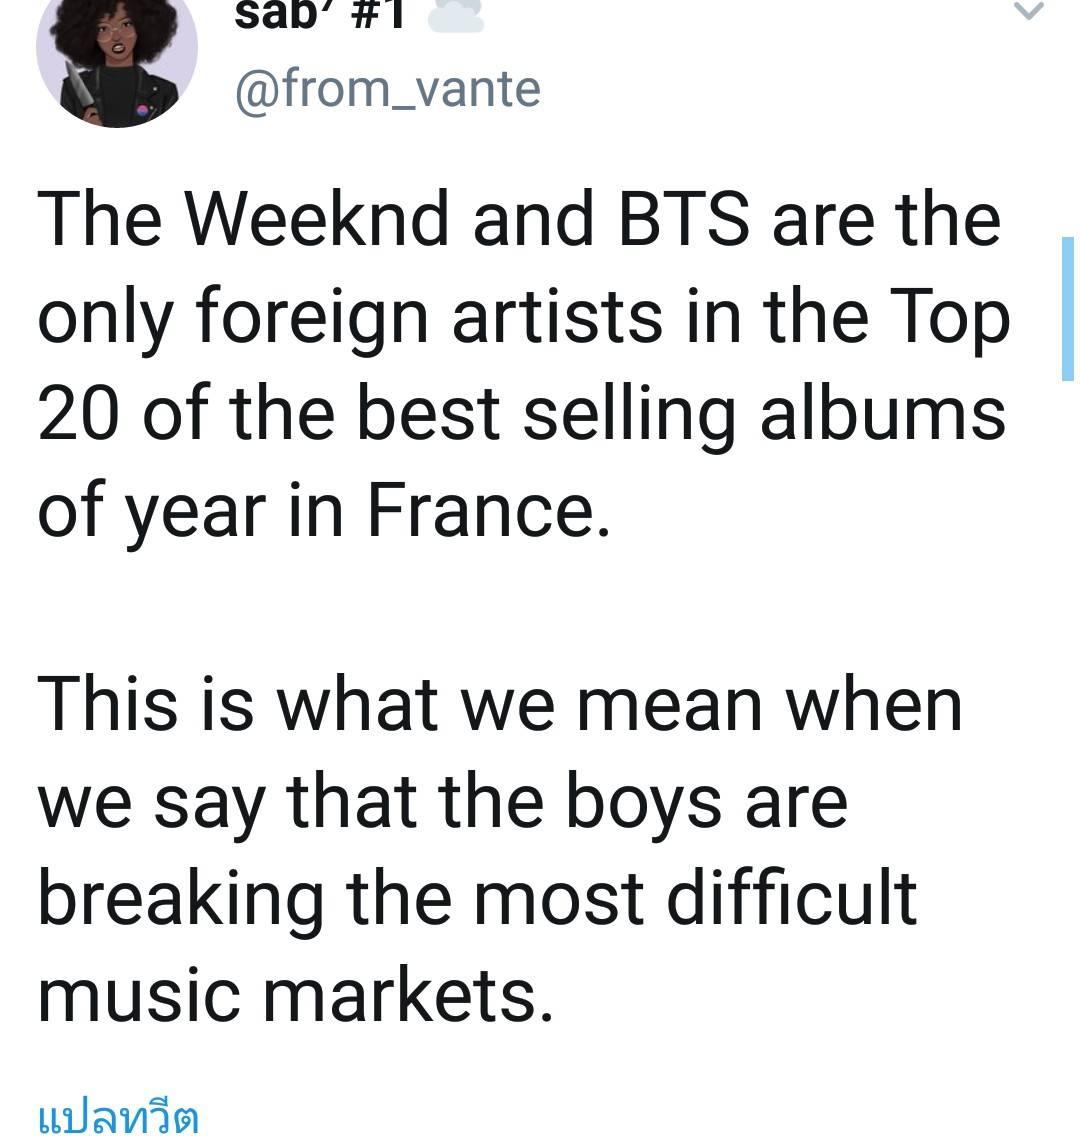Open the profile avatar of sab' #1
Screen dimensions: 1080x1136
click(x=117, y=57)
